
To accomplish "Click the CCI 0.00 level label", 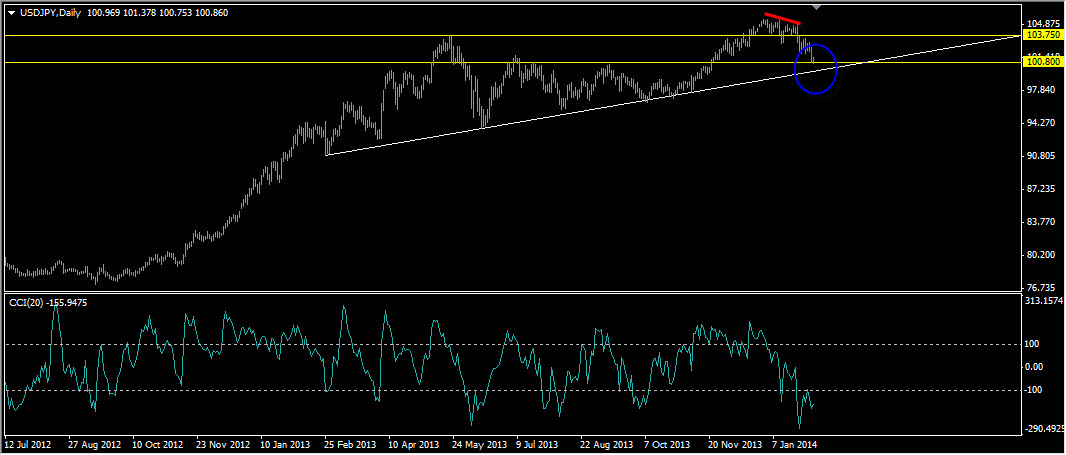I will click(1034, 367).
